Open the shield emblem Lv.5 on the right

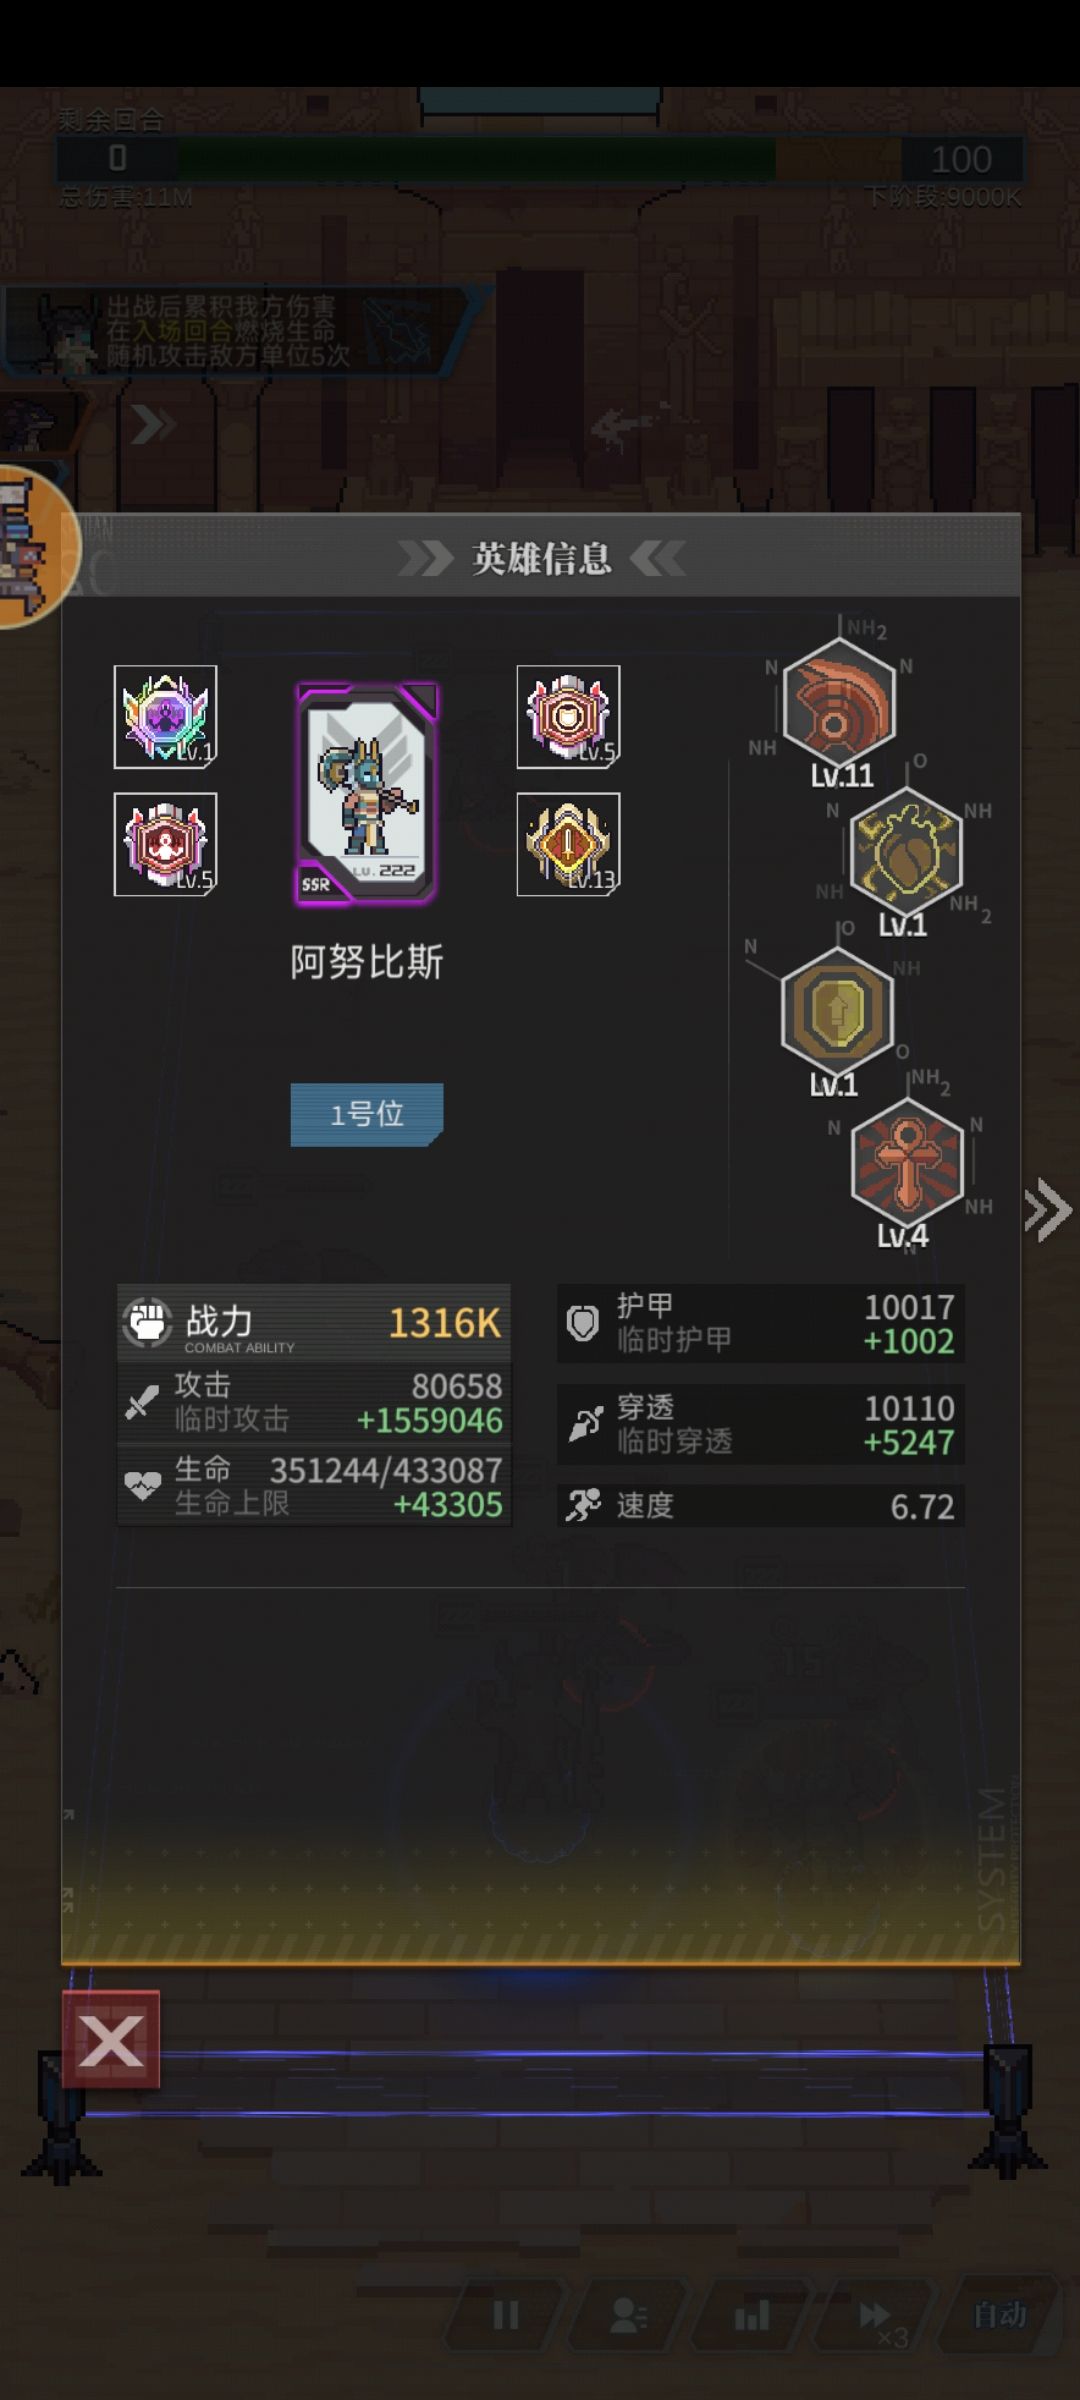click(568, 716)
